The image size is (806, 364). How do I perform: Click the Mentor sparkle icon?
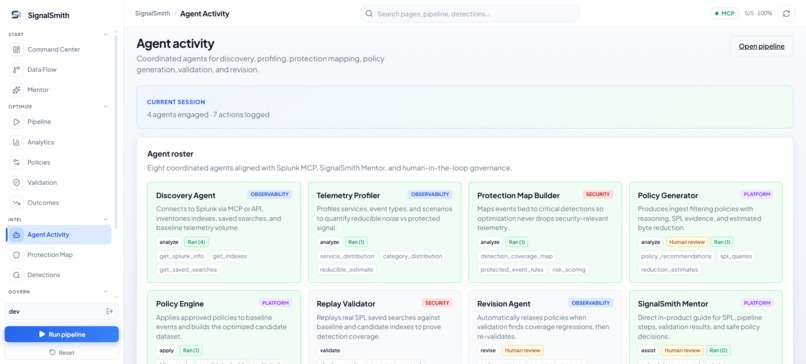pos(16,89)
